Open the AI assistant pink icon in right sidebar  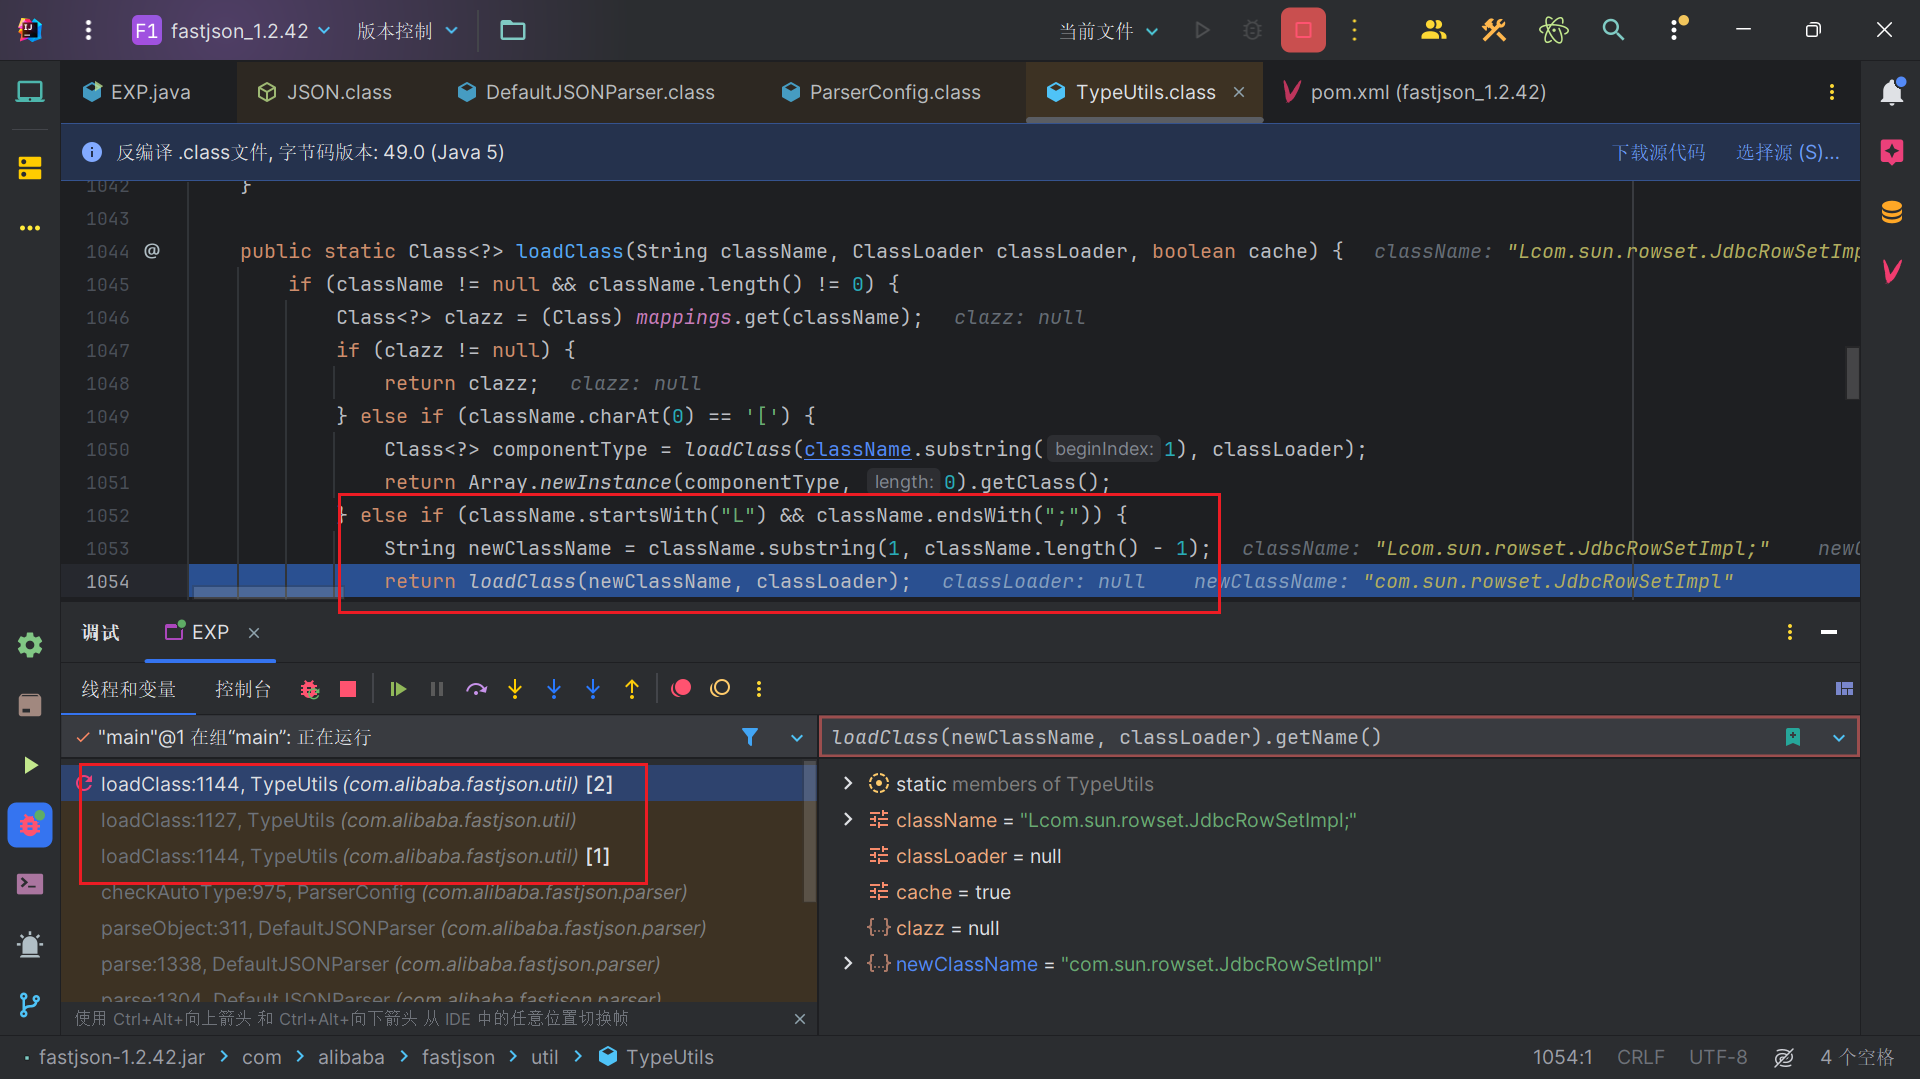(1891, 152)
